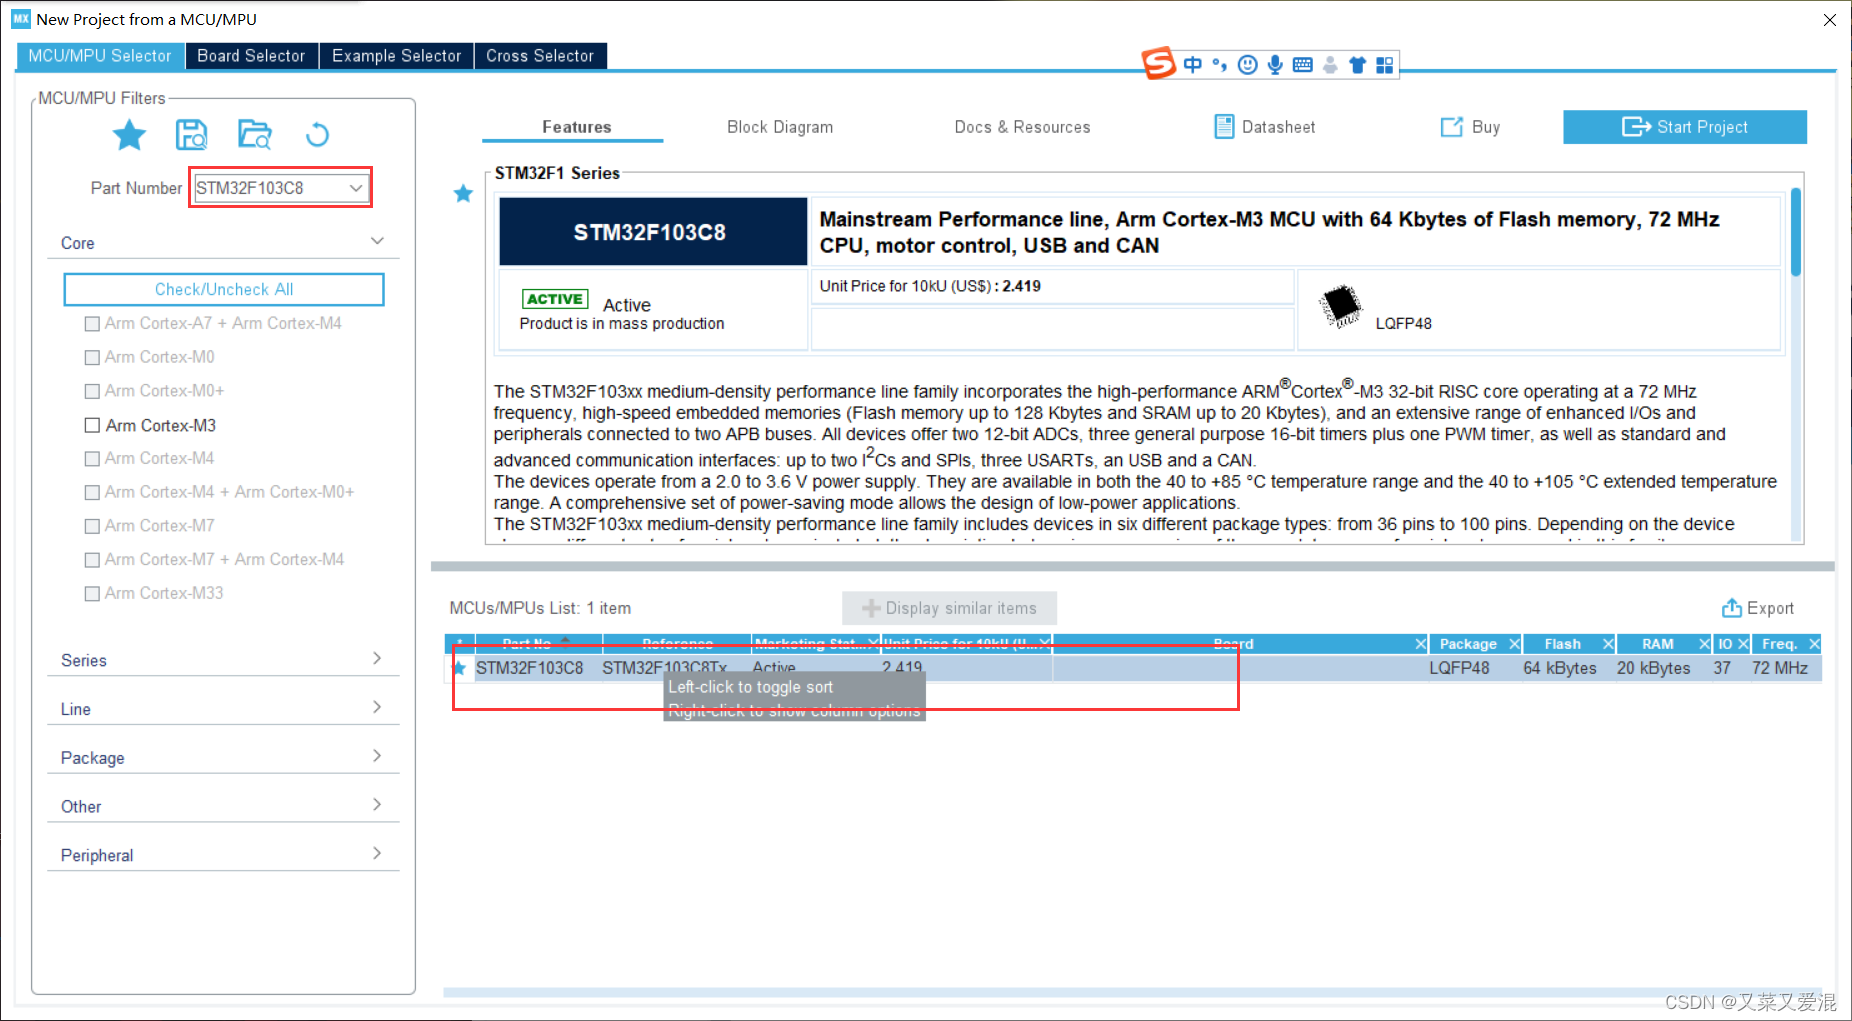Switch to the MCU/MPU Selector tab

[100, 56]
